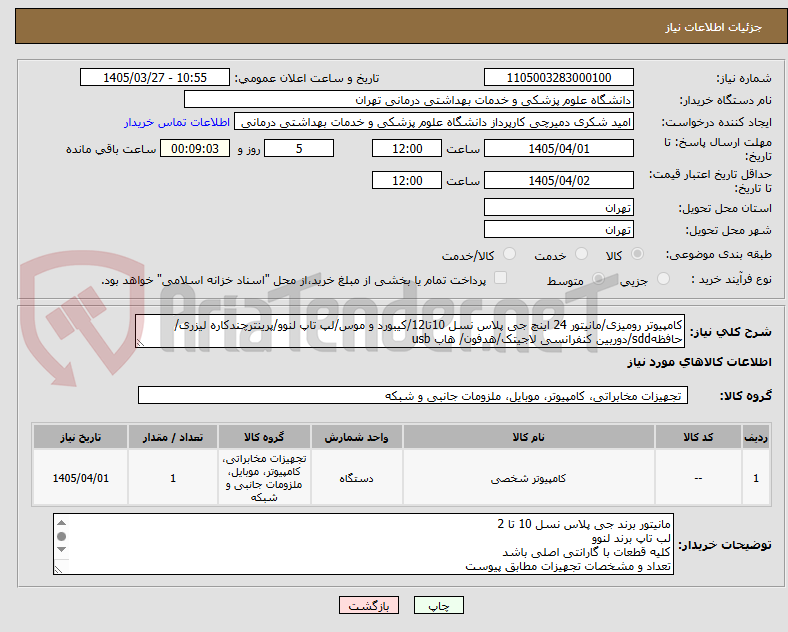This screenshot has width=788, height=632.
Task: Click the تعداد / مقدار column header
Action: coord(172,437)
